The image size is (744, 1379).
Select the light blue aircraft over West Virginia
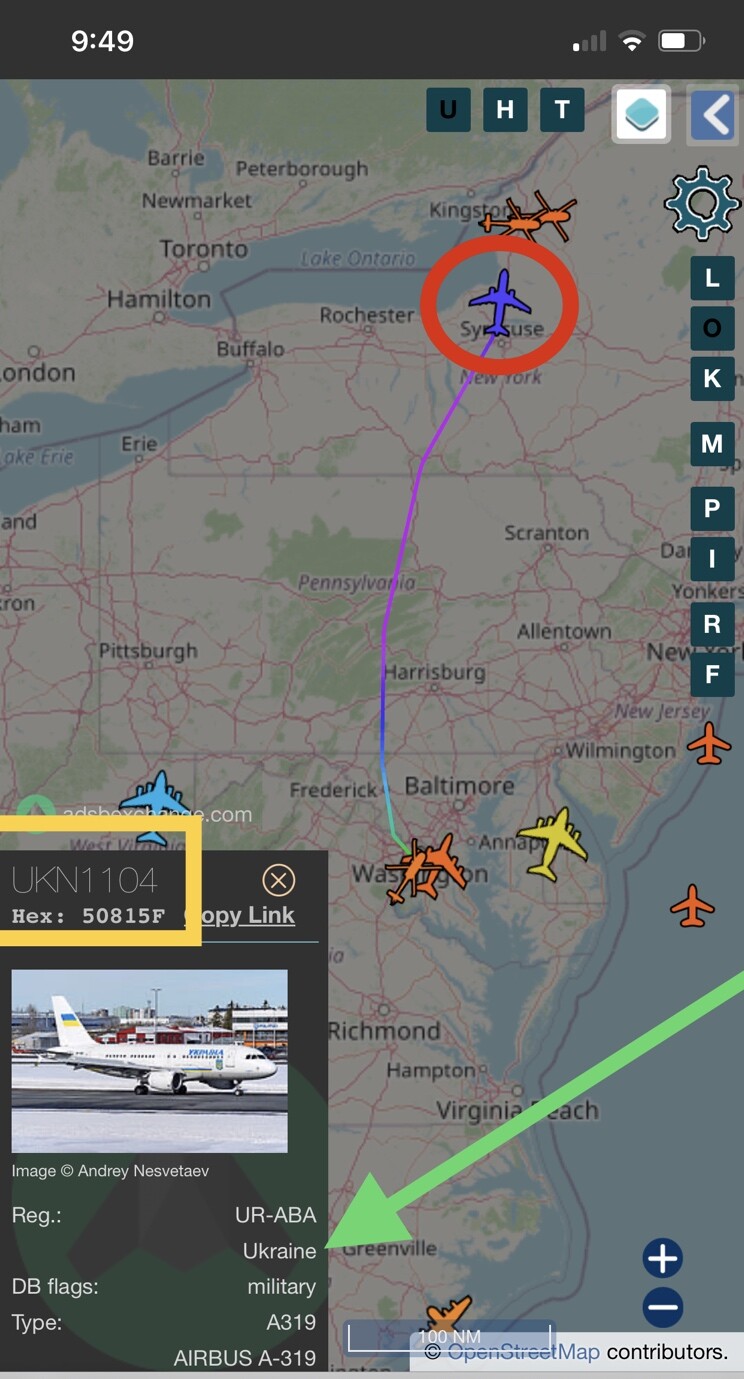155,806
